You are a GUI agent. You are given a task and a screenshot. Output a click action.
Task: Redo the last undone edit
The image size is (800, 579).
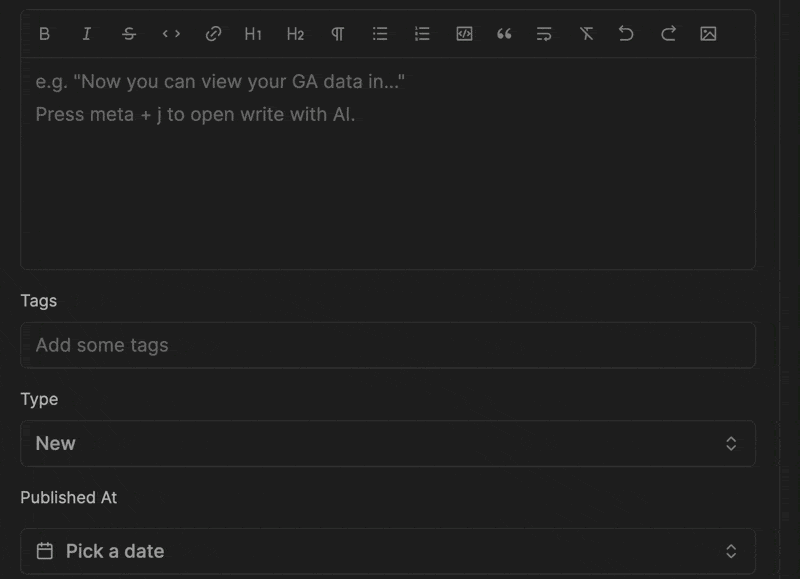click(x=668, y=34)
